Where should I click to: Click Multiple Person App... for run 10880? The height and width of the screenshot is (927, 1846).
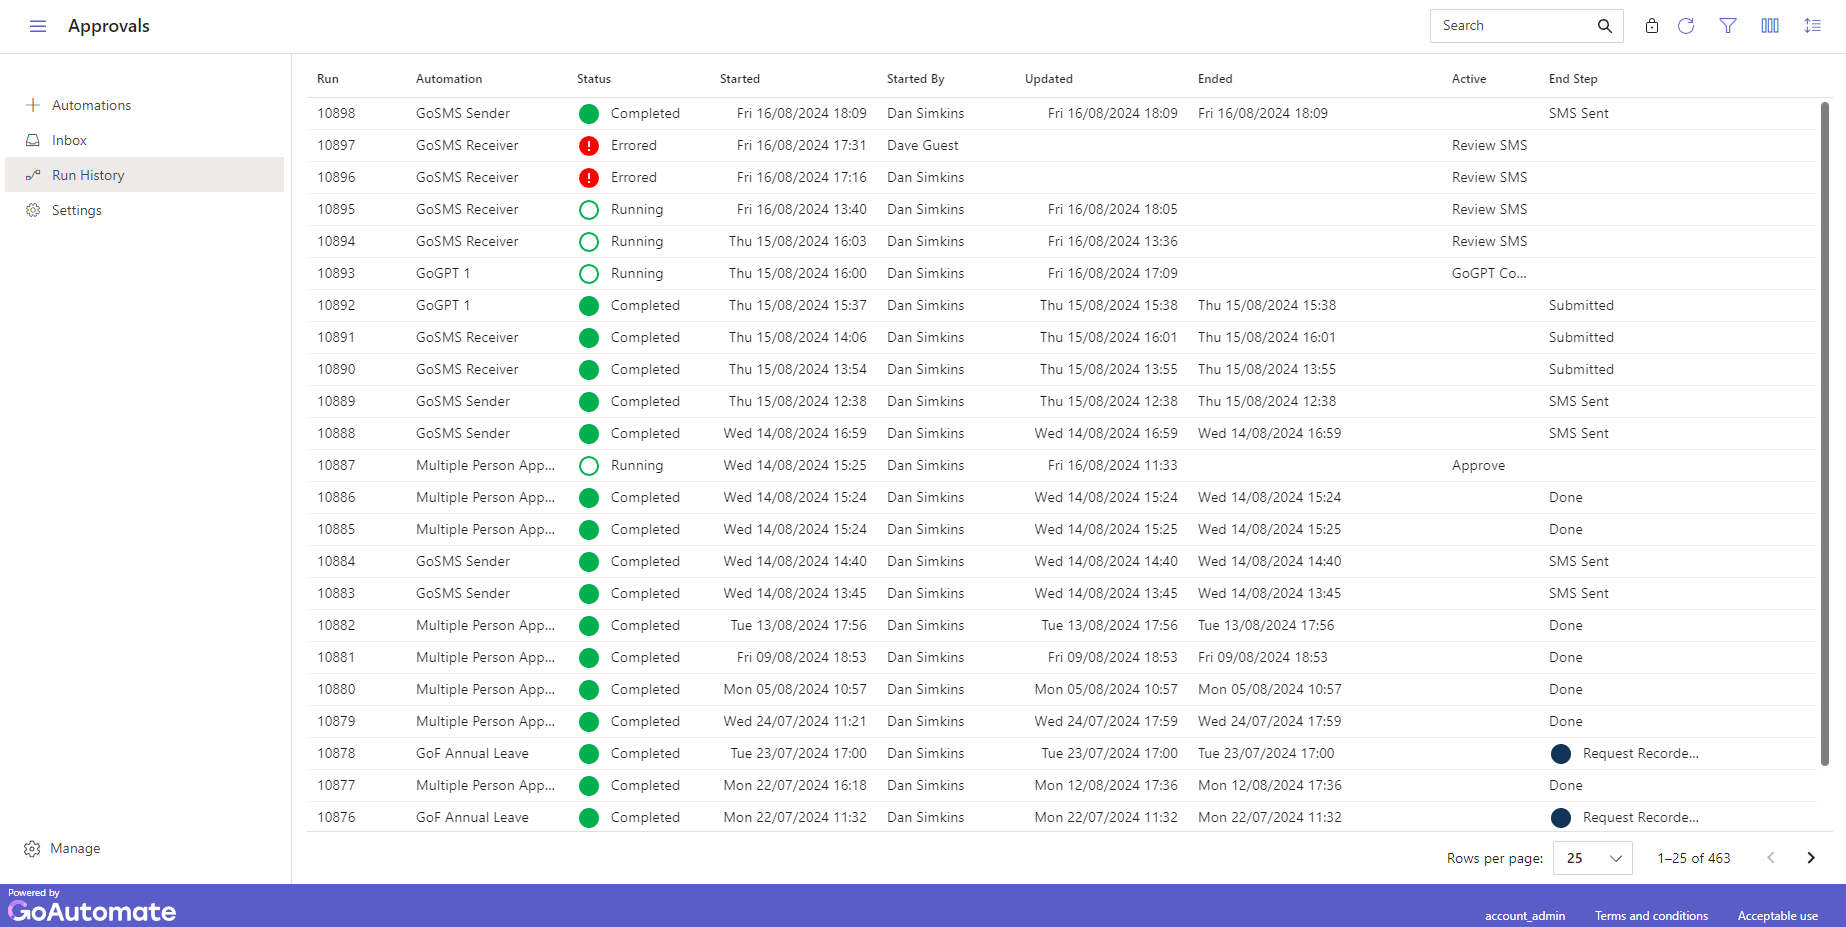click(485, 690)
